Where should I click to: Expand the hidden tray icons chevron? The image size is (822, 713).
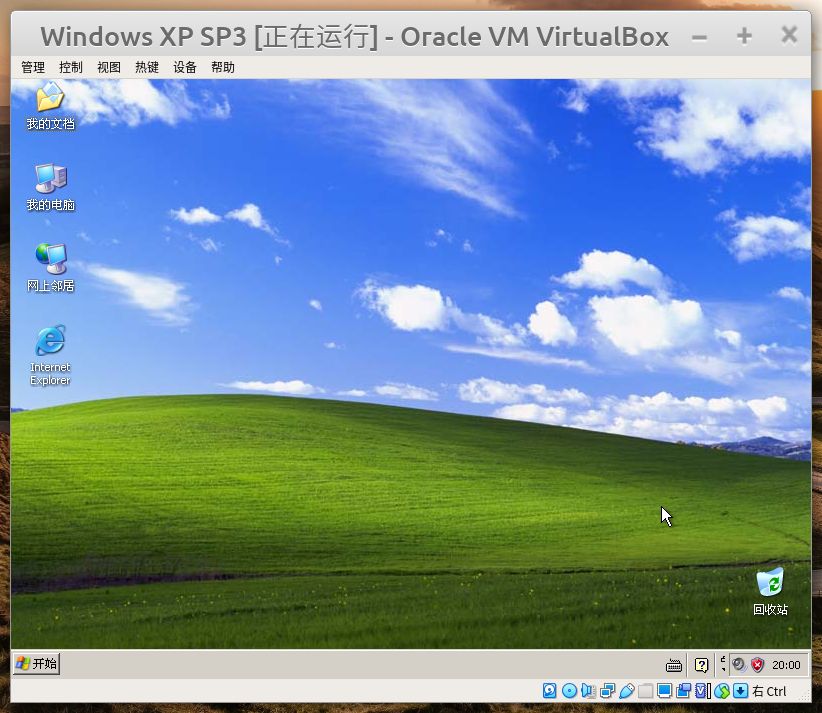[722, 663]
